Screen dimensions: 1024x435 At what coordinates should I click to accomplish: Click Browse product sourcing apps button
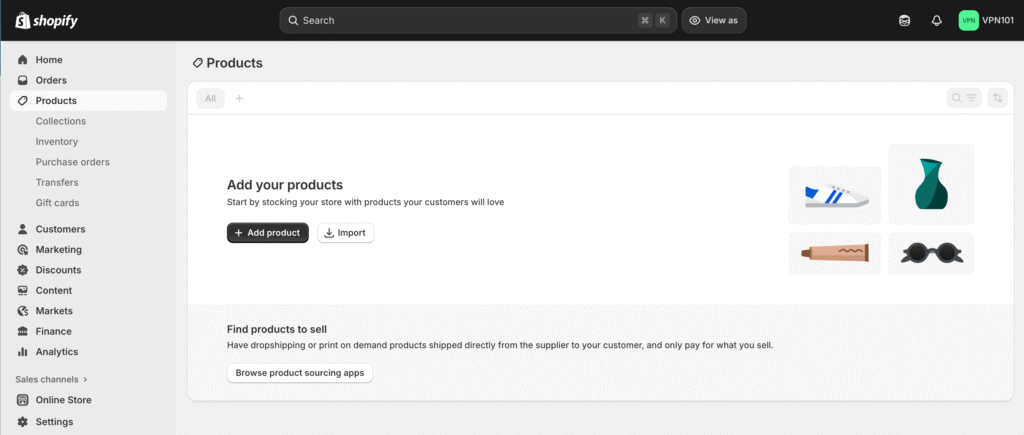click(300, 373)
